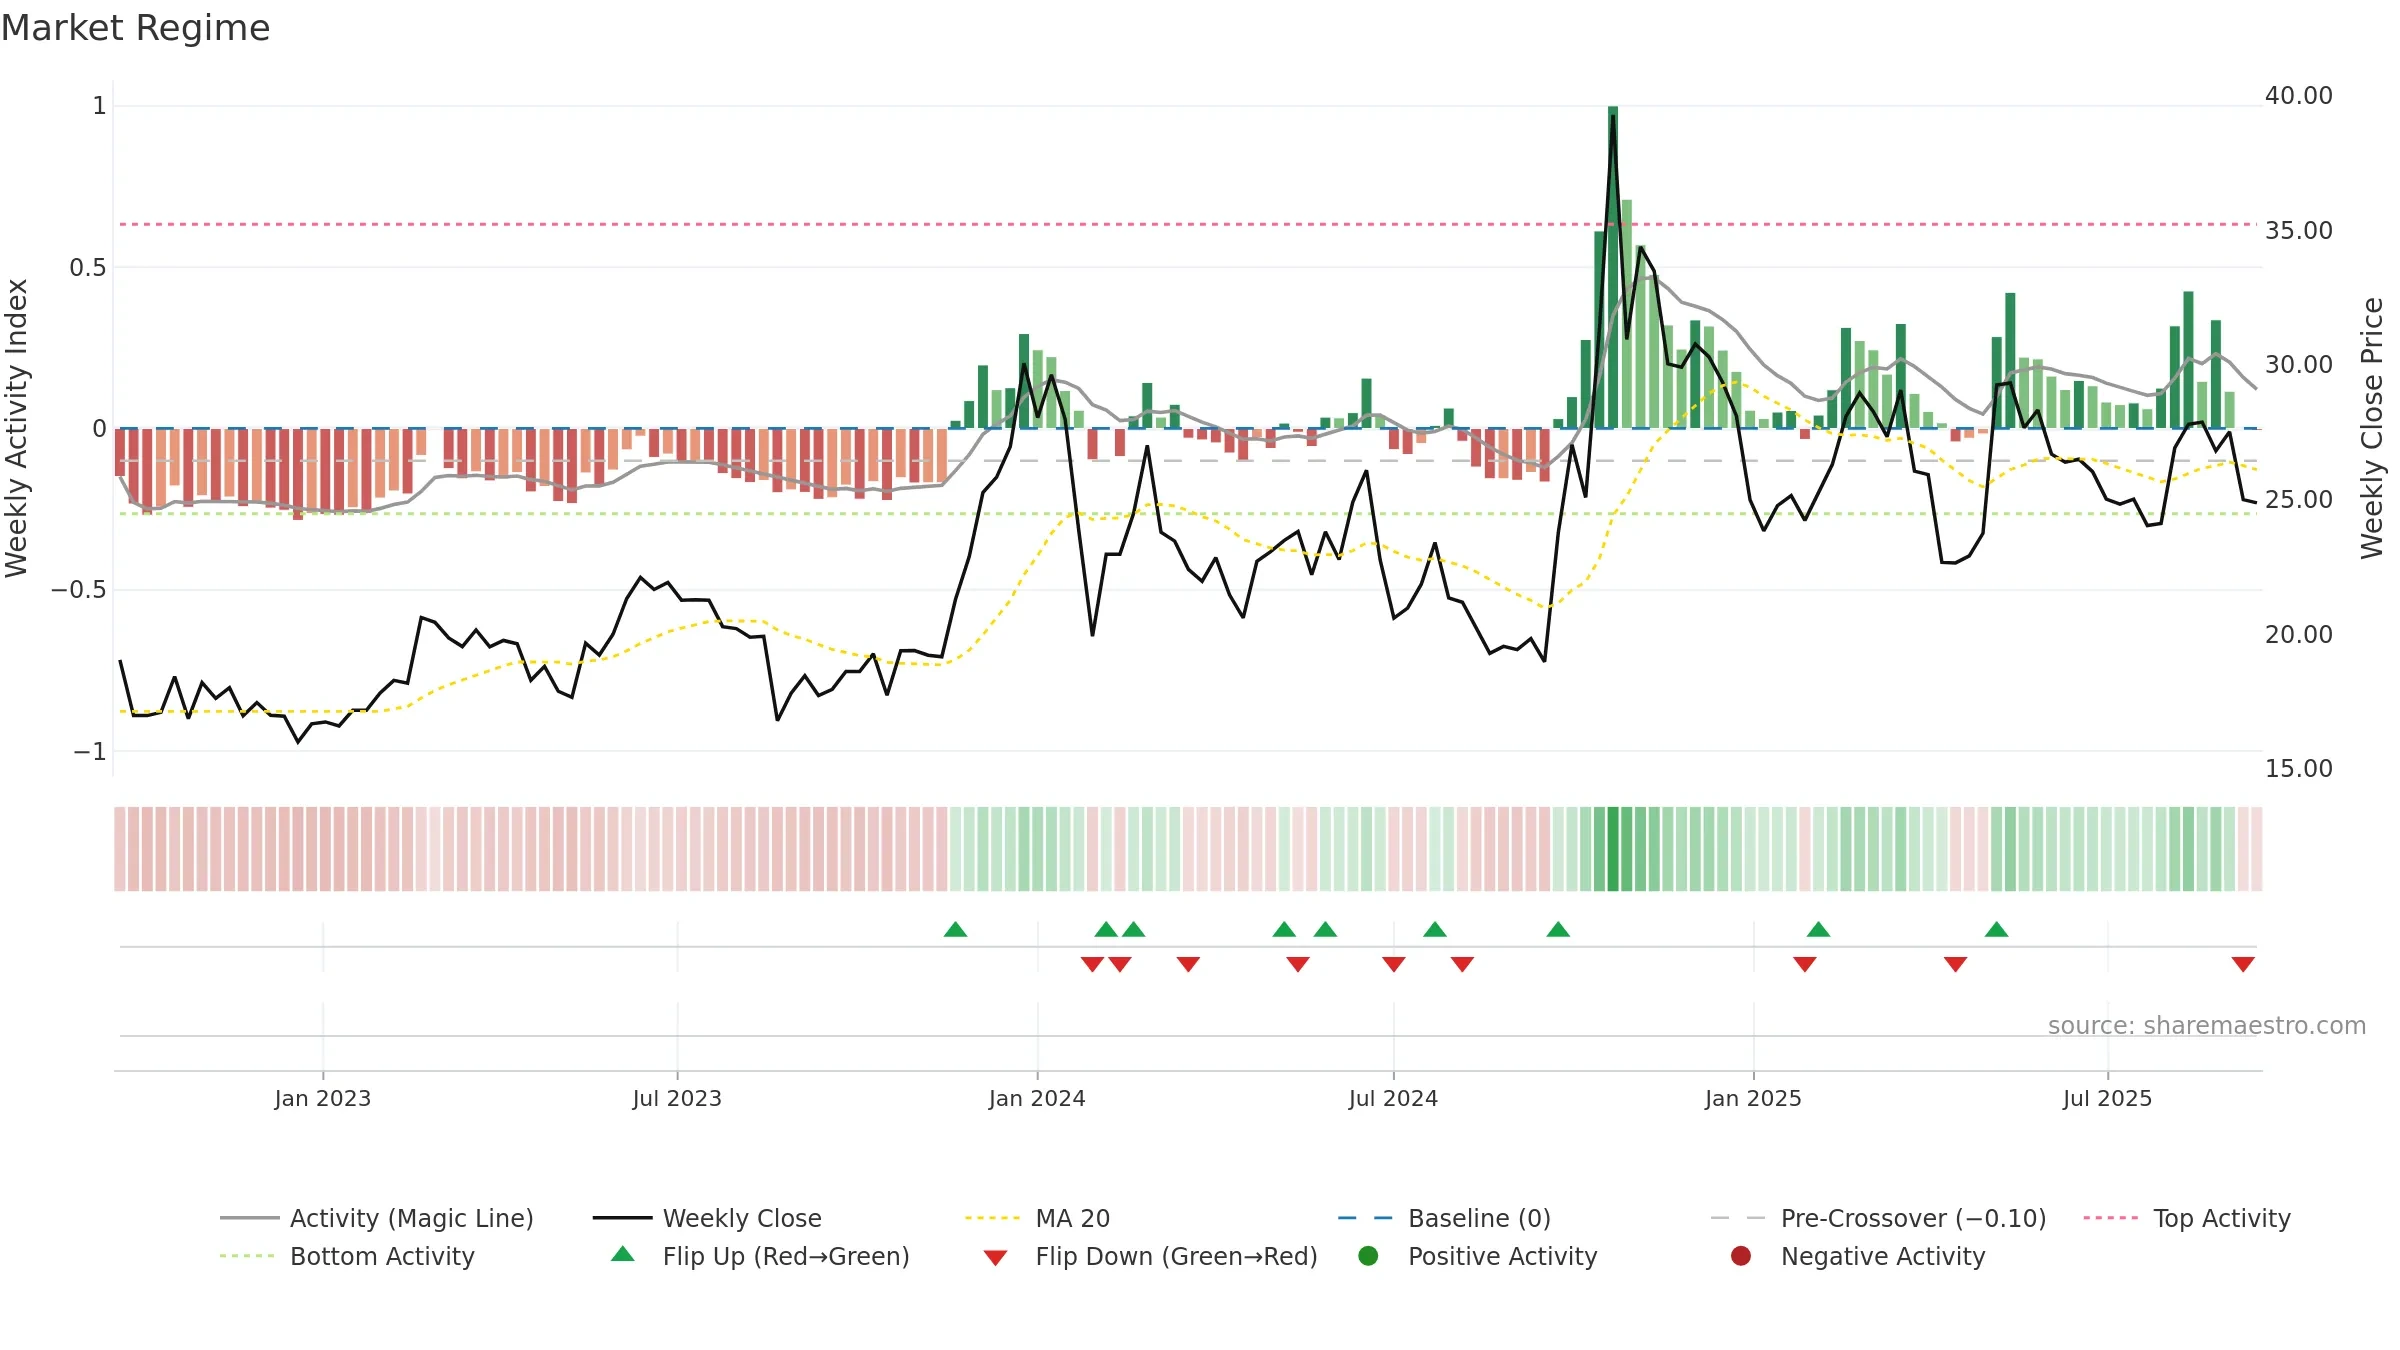This screenshot has width=2400, height=1350.
Task: Click the 20.00 price axis tick
Action: pos(2298,635)
